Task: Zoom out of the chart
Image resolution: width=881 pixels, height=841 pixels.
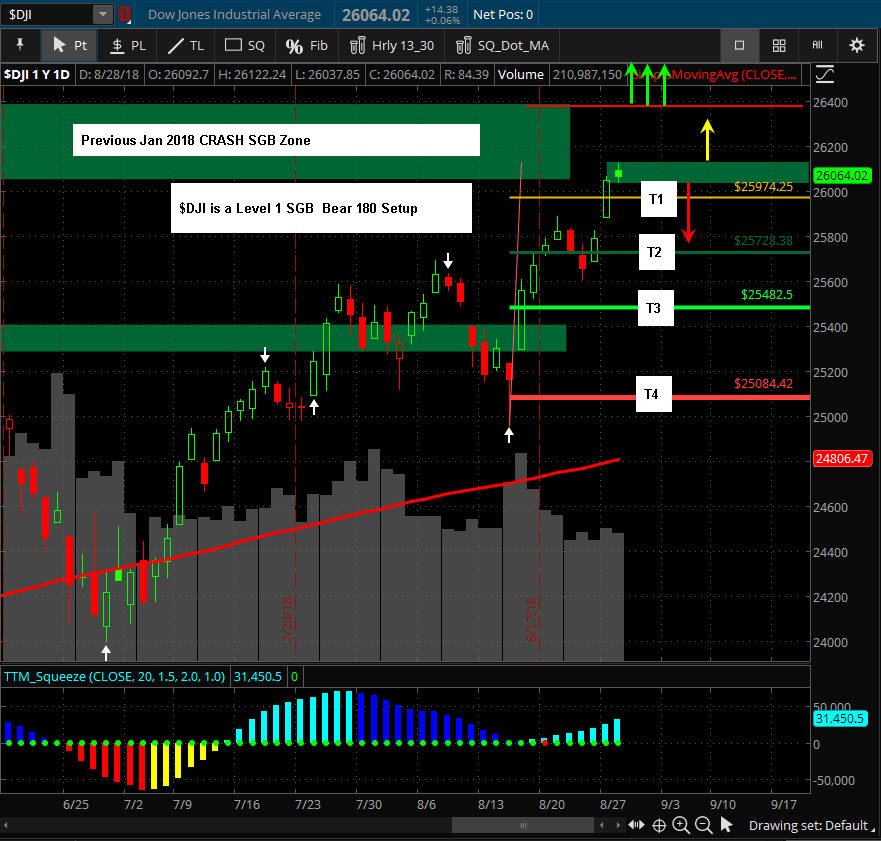Action: tap(704, 825)
